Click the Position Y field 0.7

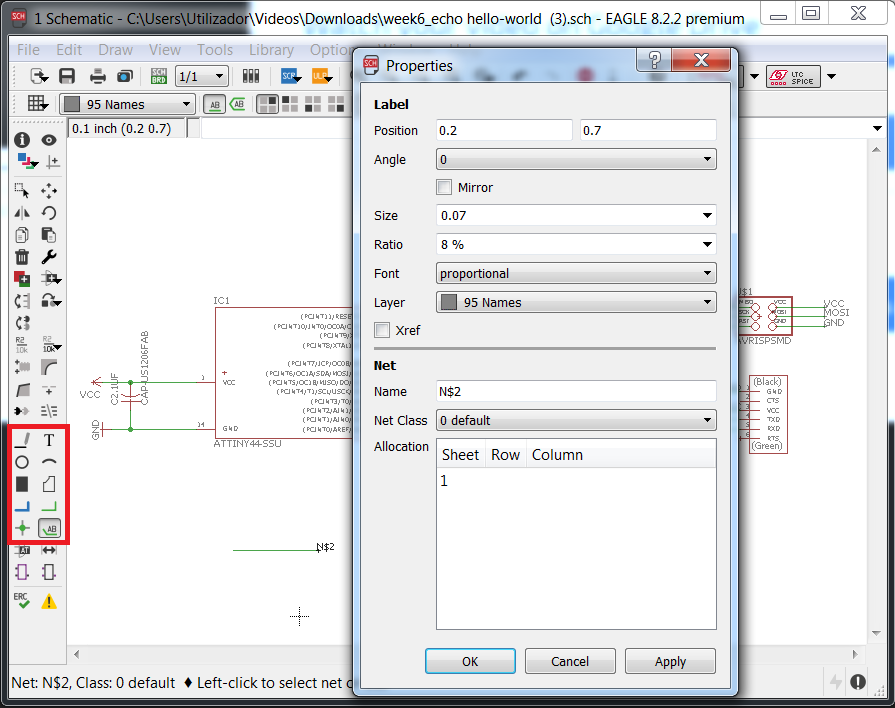click(648, 130)
